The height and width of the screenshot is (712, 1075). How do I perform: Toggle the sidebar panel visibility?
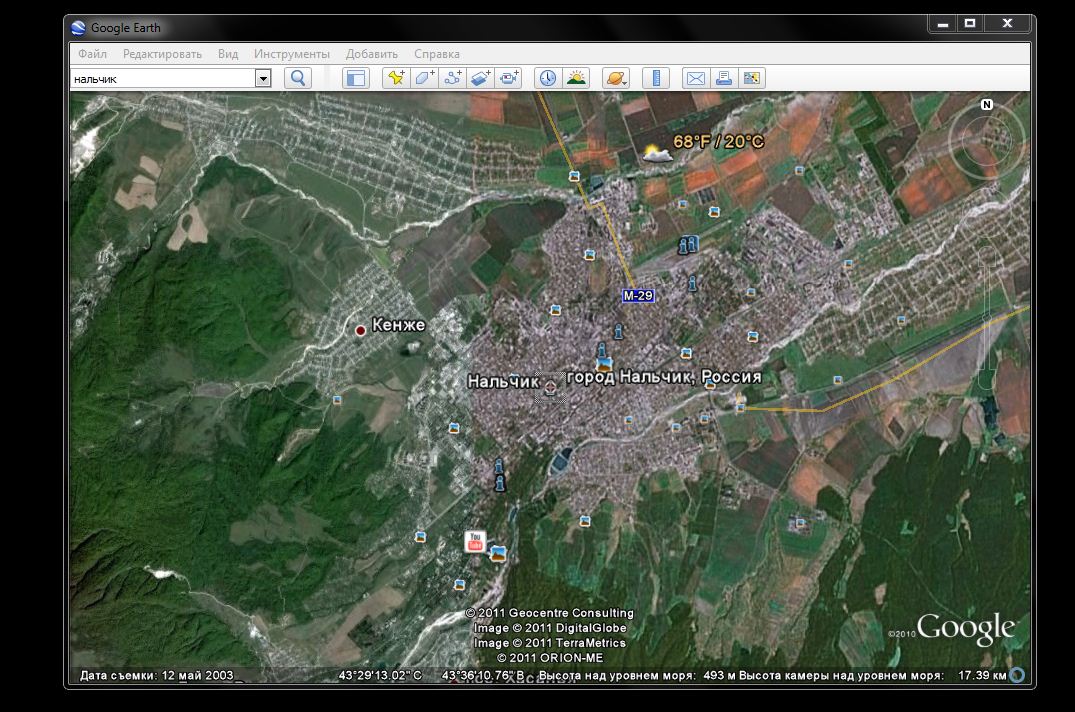(x=356, y=78)
